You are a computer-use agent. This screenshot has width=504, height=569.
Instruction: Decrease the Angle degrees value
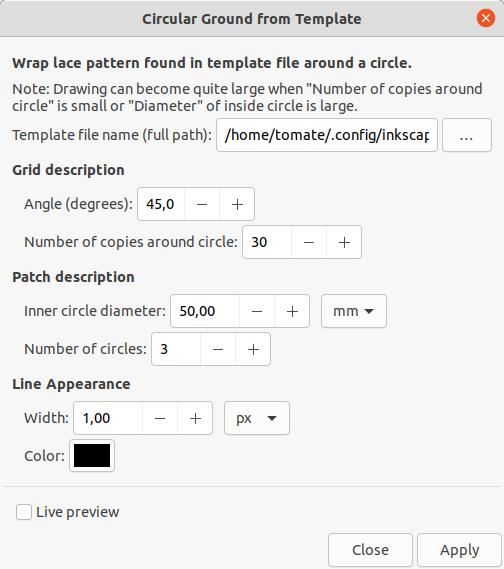(202, 204)
